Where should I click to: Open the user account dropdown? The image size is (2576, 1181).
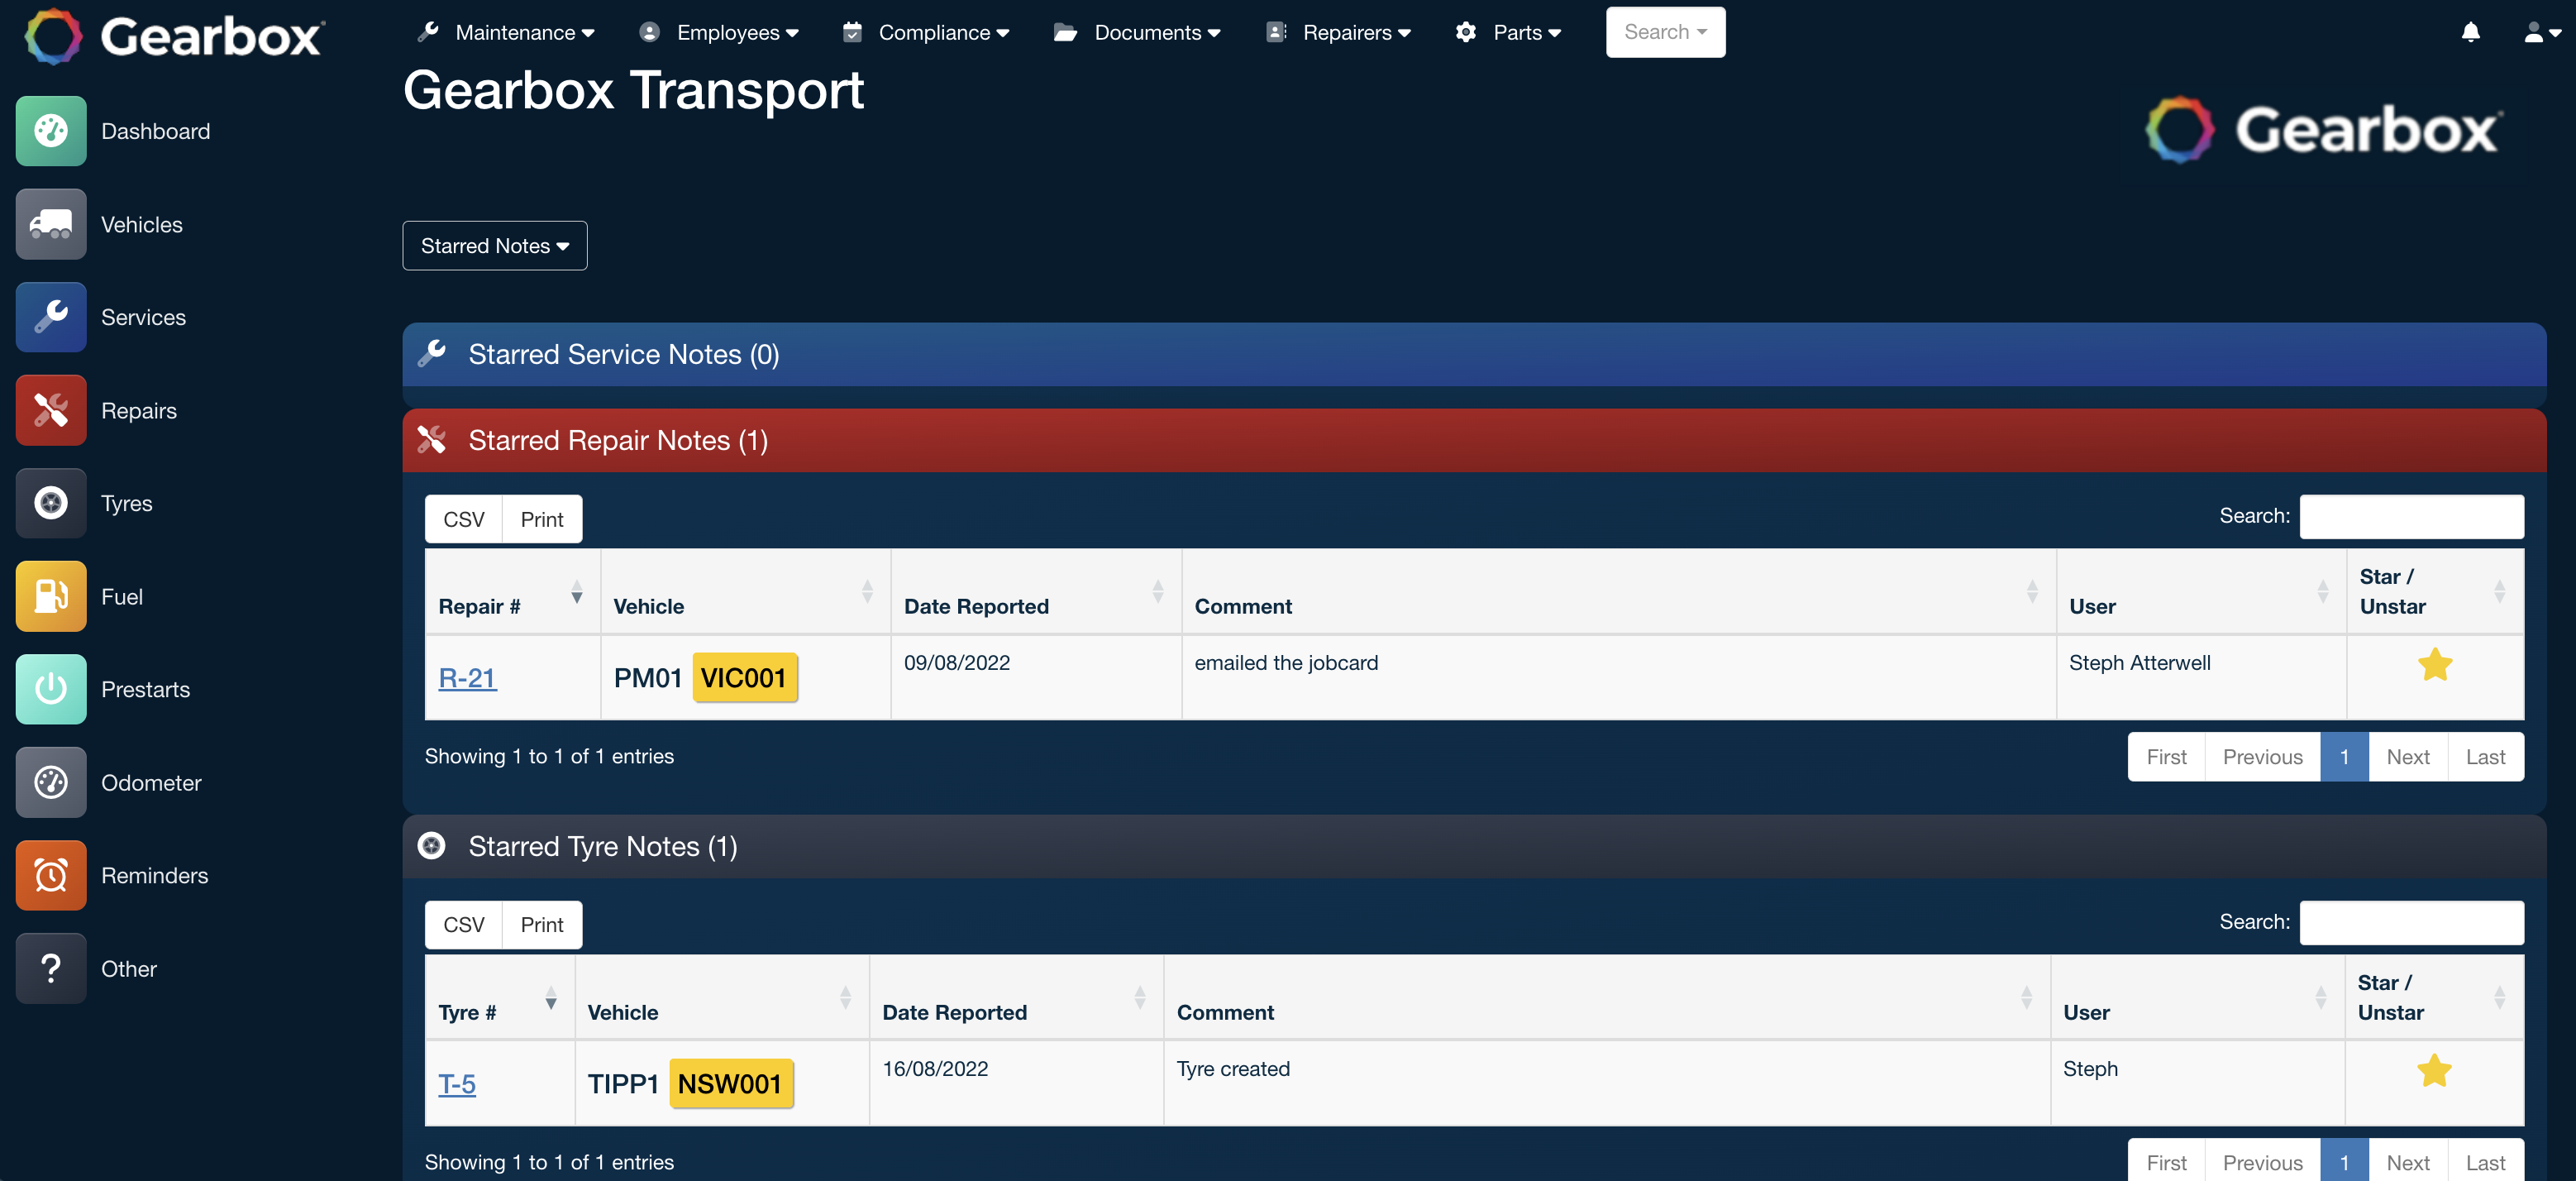tap(2542, 32)
